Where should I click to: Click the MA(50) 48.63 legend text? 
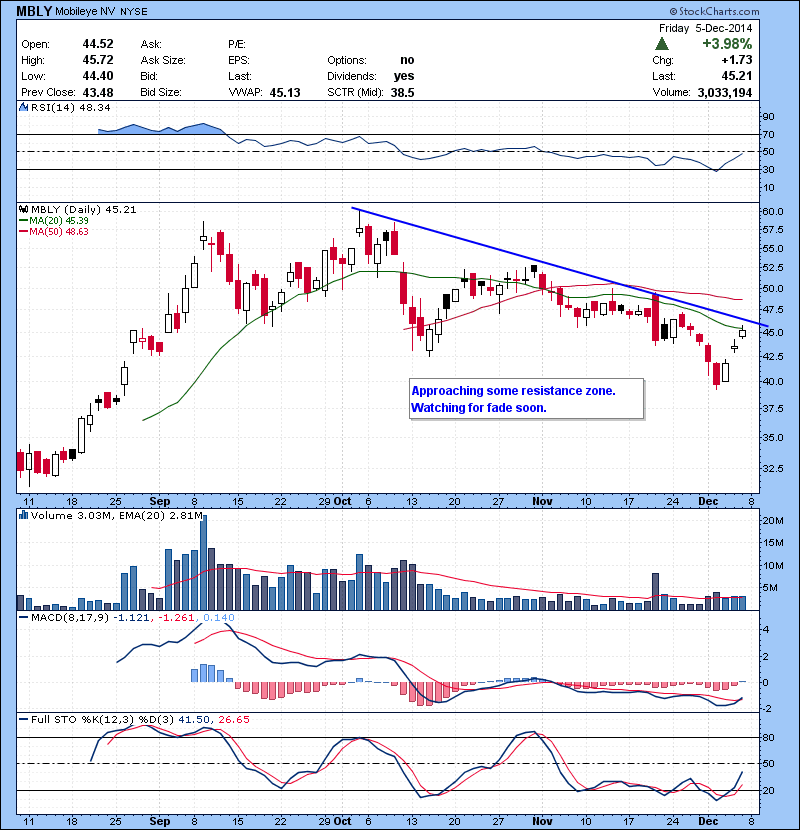pyautogui.click(x=59, y=232)
